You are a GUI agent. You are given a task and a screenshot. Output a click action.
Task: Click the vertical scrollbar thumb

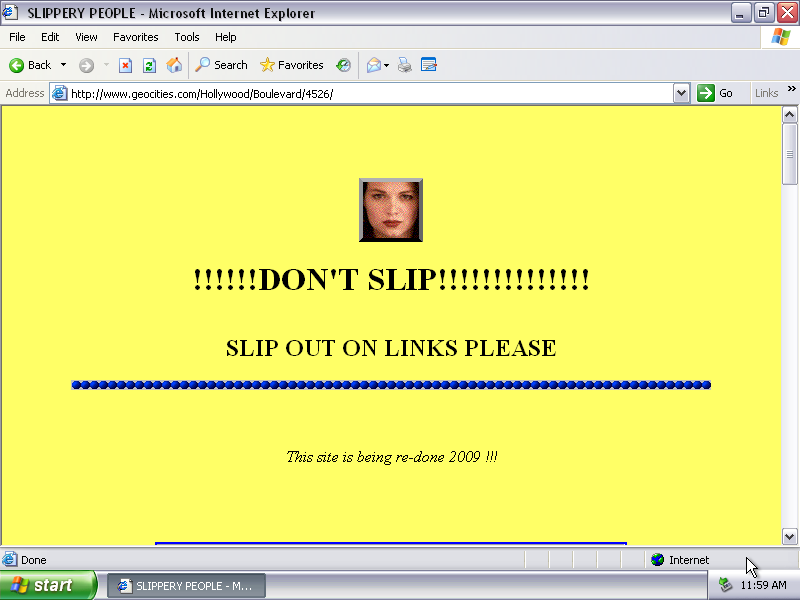[x=789, y=154]
